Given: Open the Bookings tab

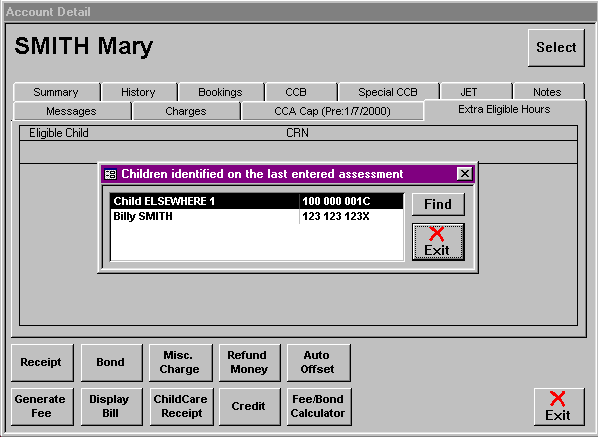Looking at the screenshot, I should [221, 92].
